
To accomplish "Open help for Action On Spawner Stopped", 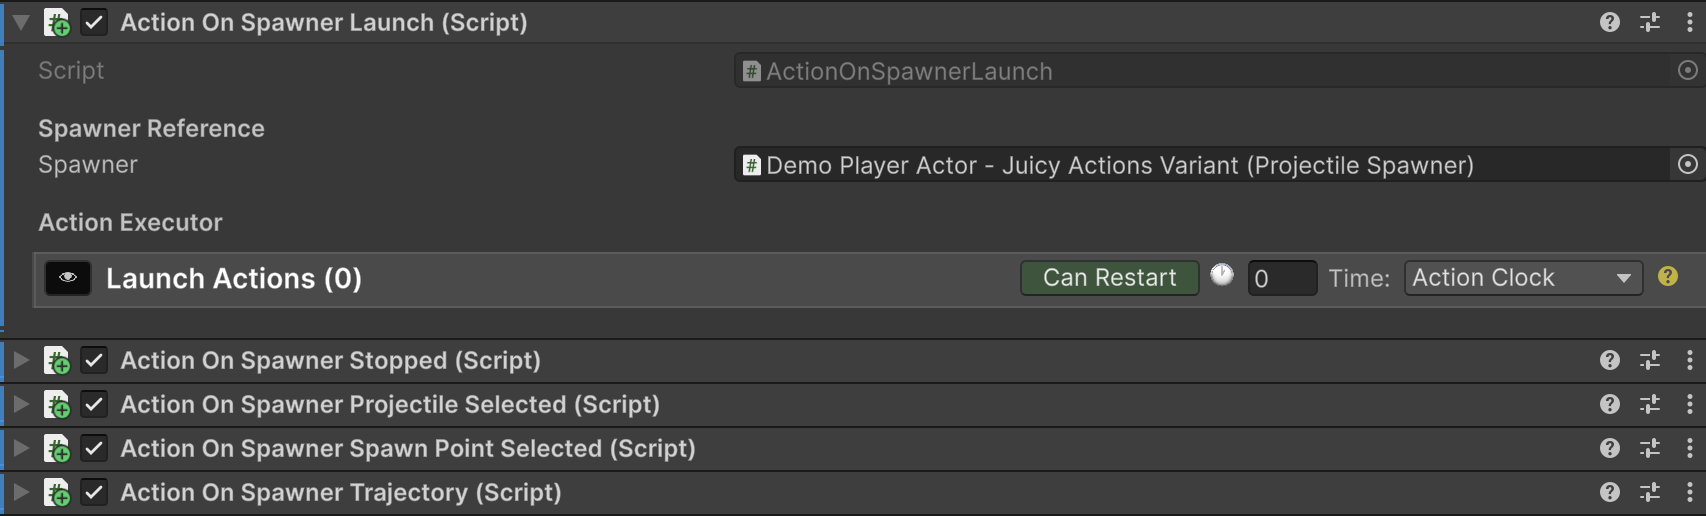I will [1609, 360].
